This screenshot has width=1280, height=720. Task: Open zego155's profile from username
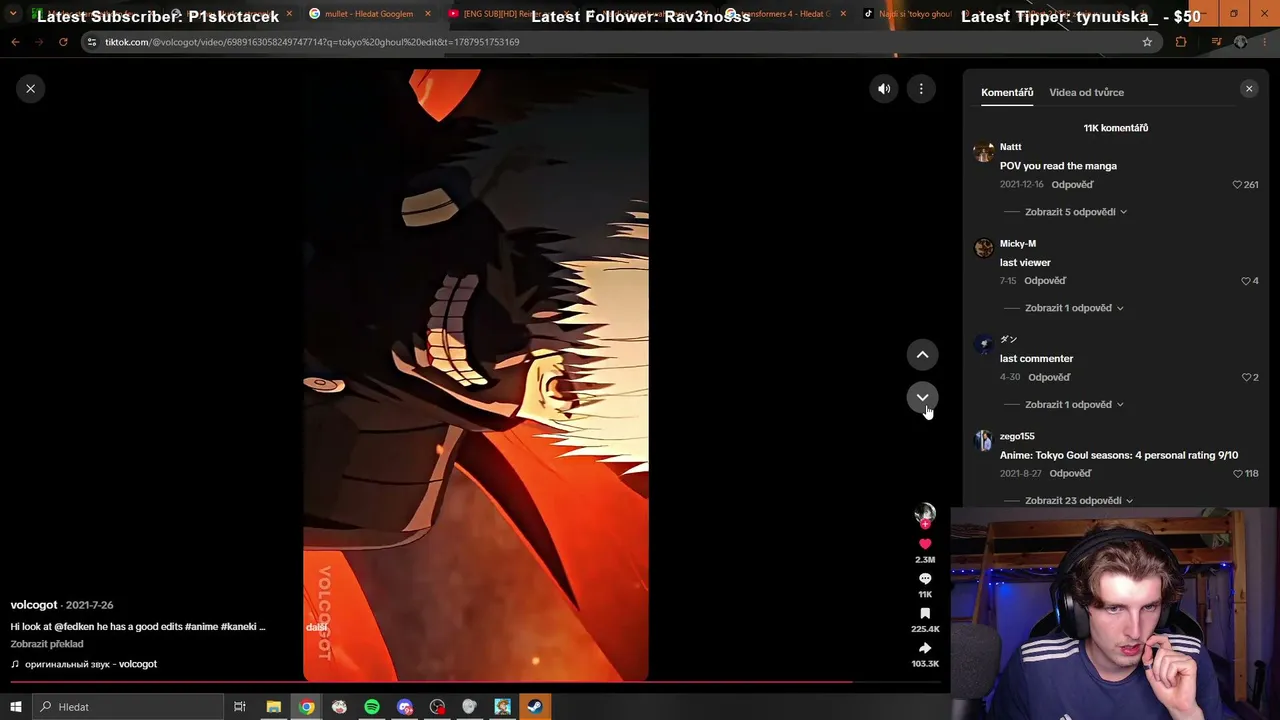[x=1017, y=436]
